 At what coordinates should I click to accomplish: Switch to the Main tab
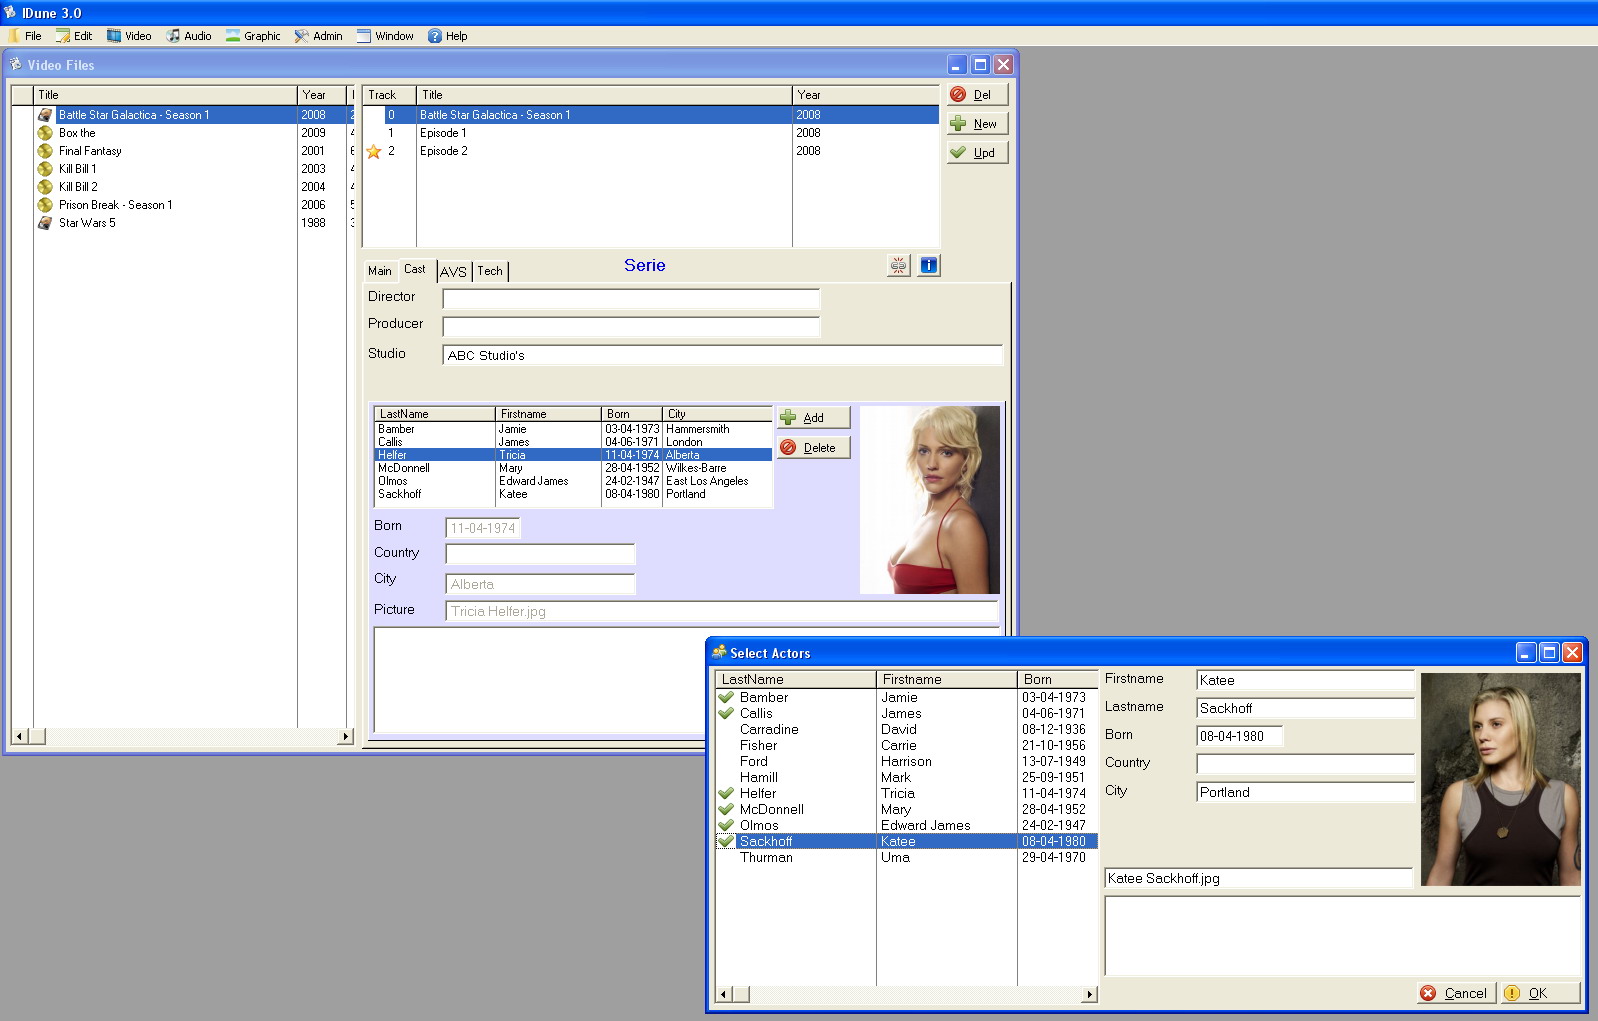380,271
